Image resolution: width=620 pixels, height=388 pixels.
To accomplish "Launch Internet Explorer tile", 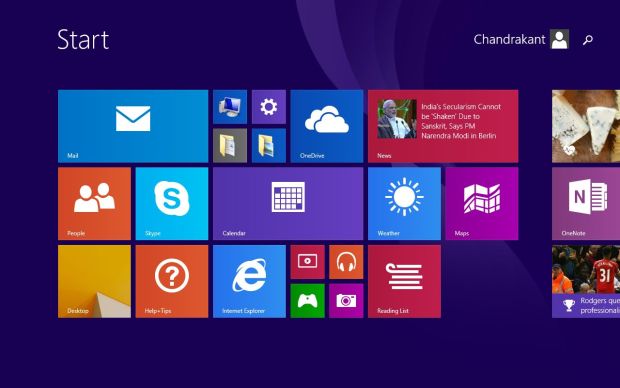I will point(249,281).
